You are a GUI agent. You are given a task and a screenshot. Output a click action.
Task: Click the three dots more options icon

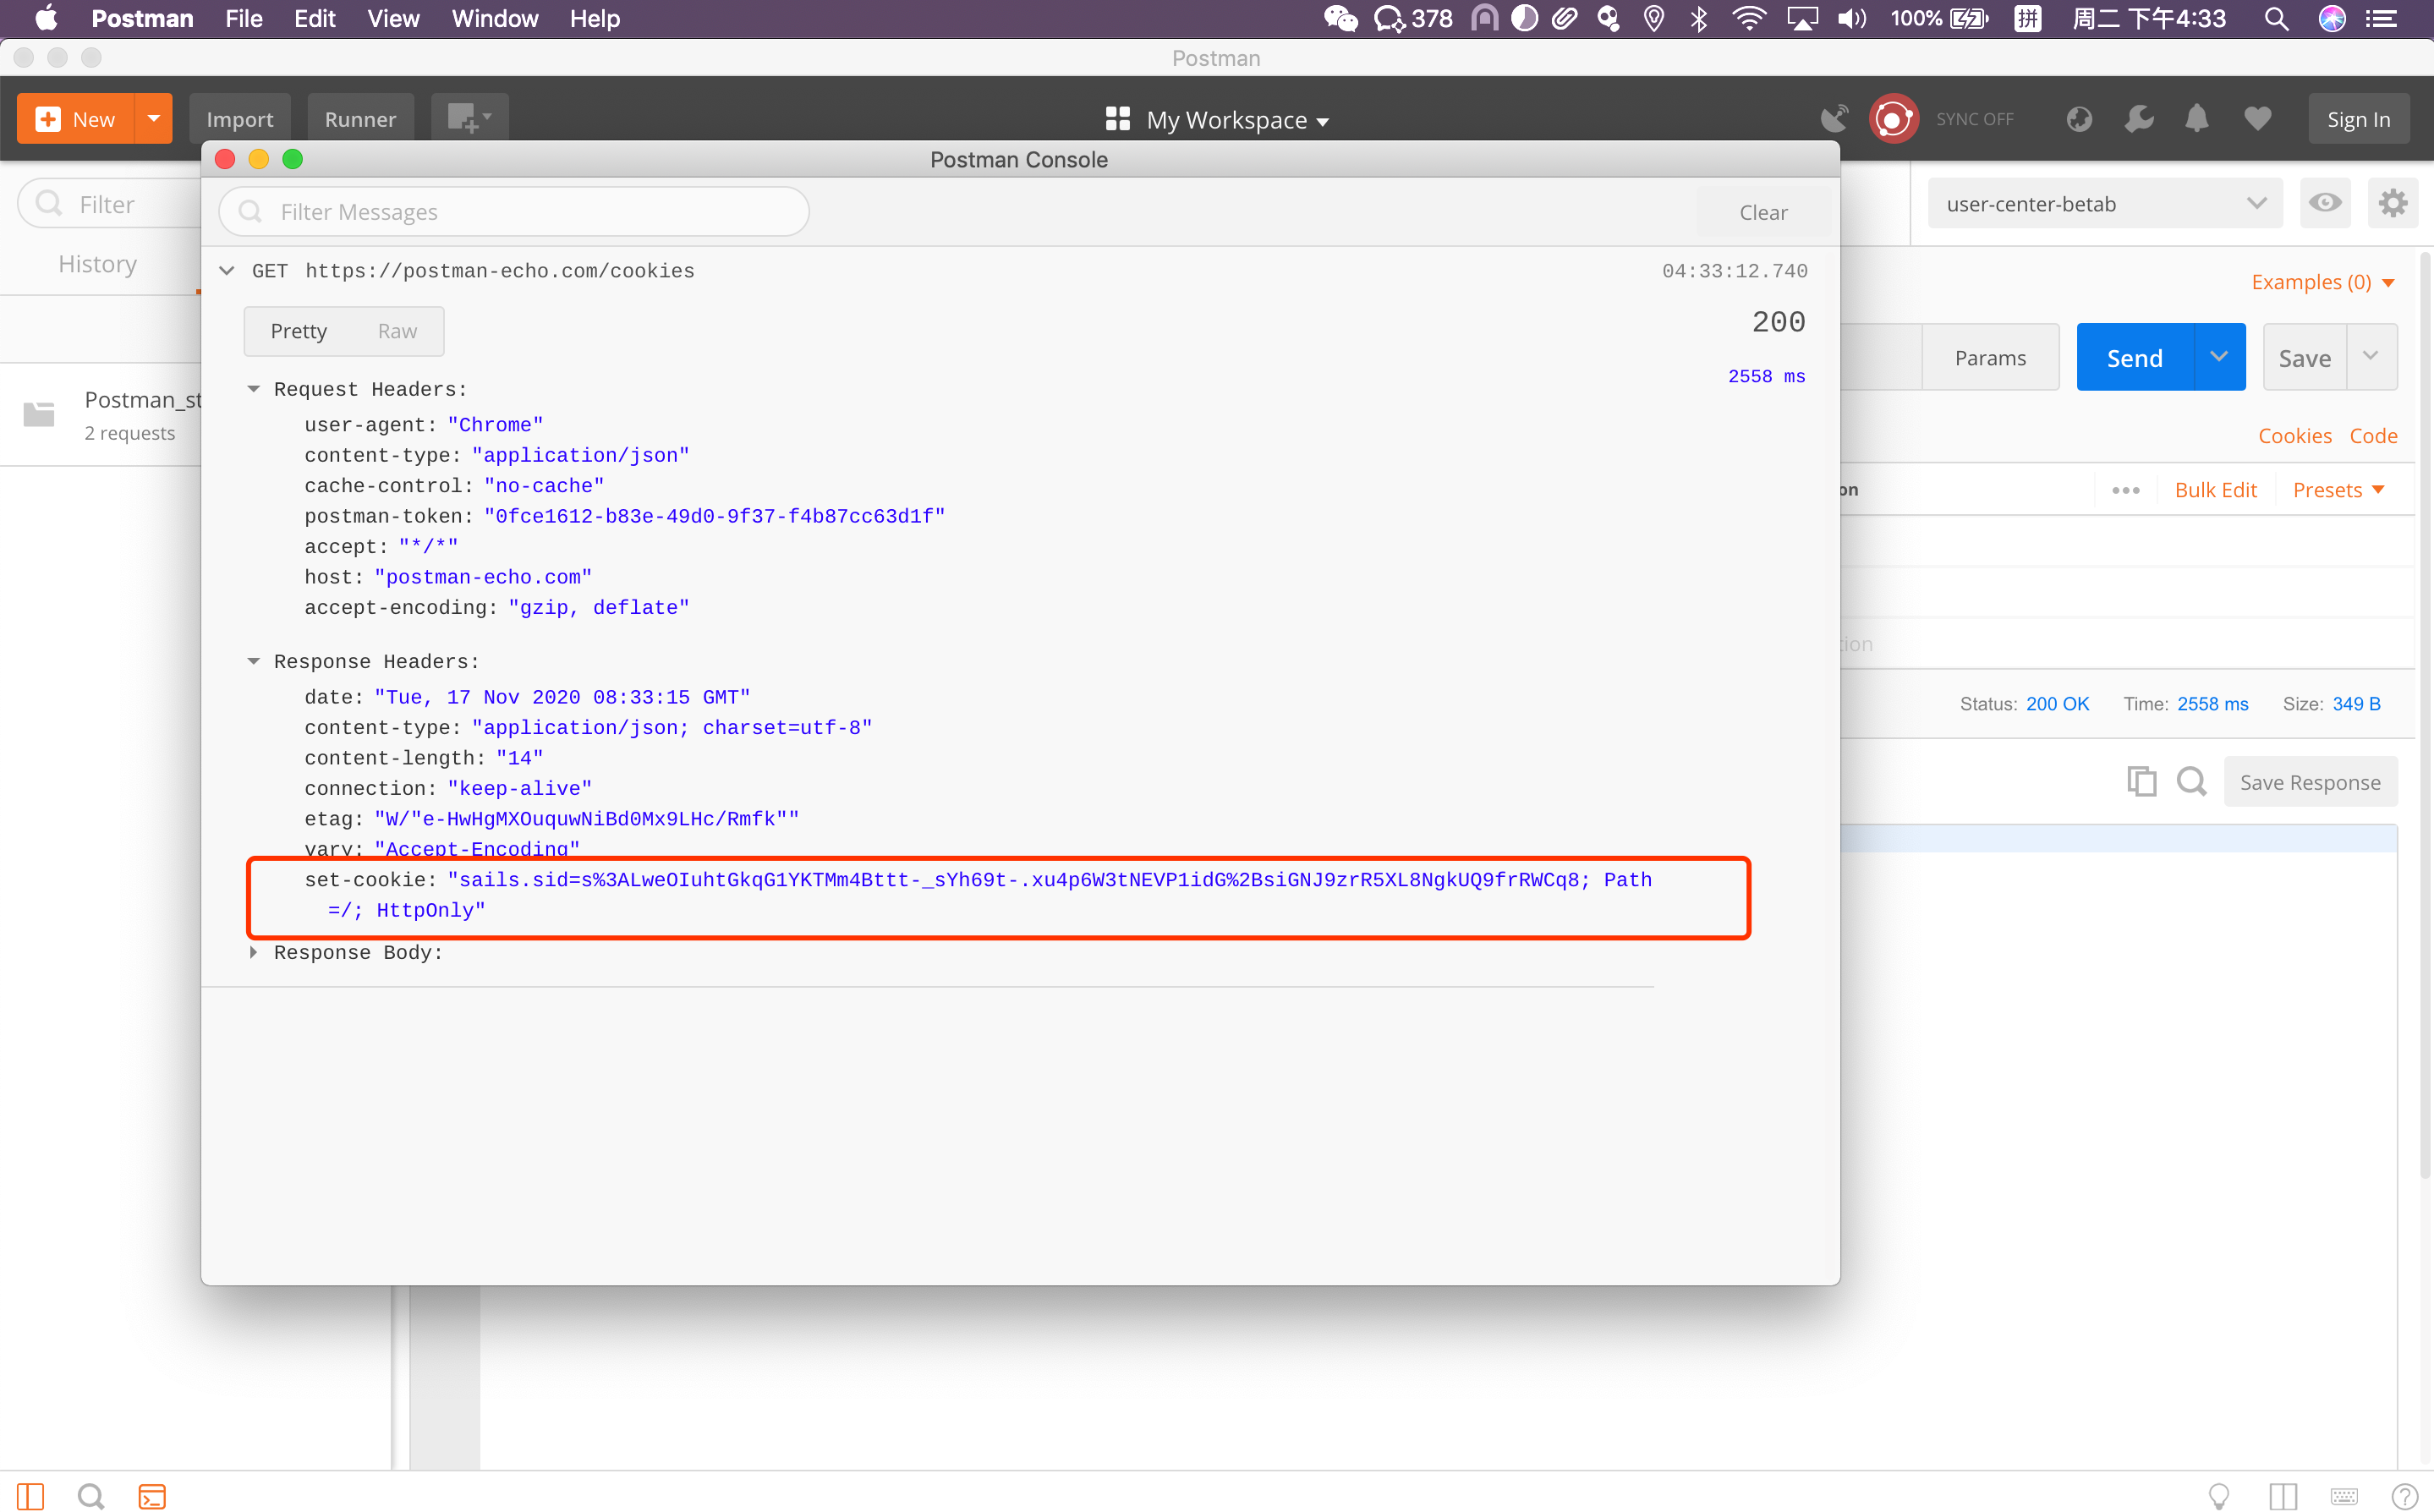click(2125, 490)
